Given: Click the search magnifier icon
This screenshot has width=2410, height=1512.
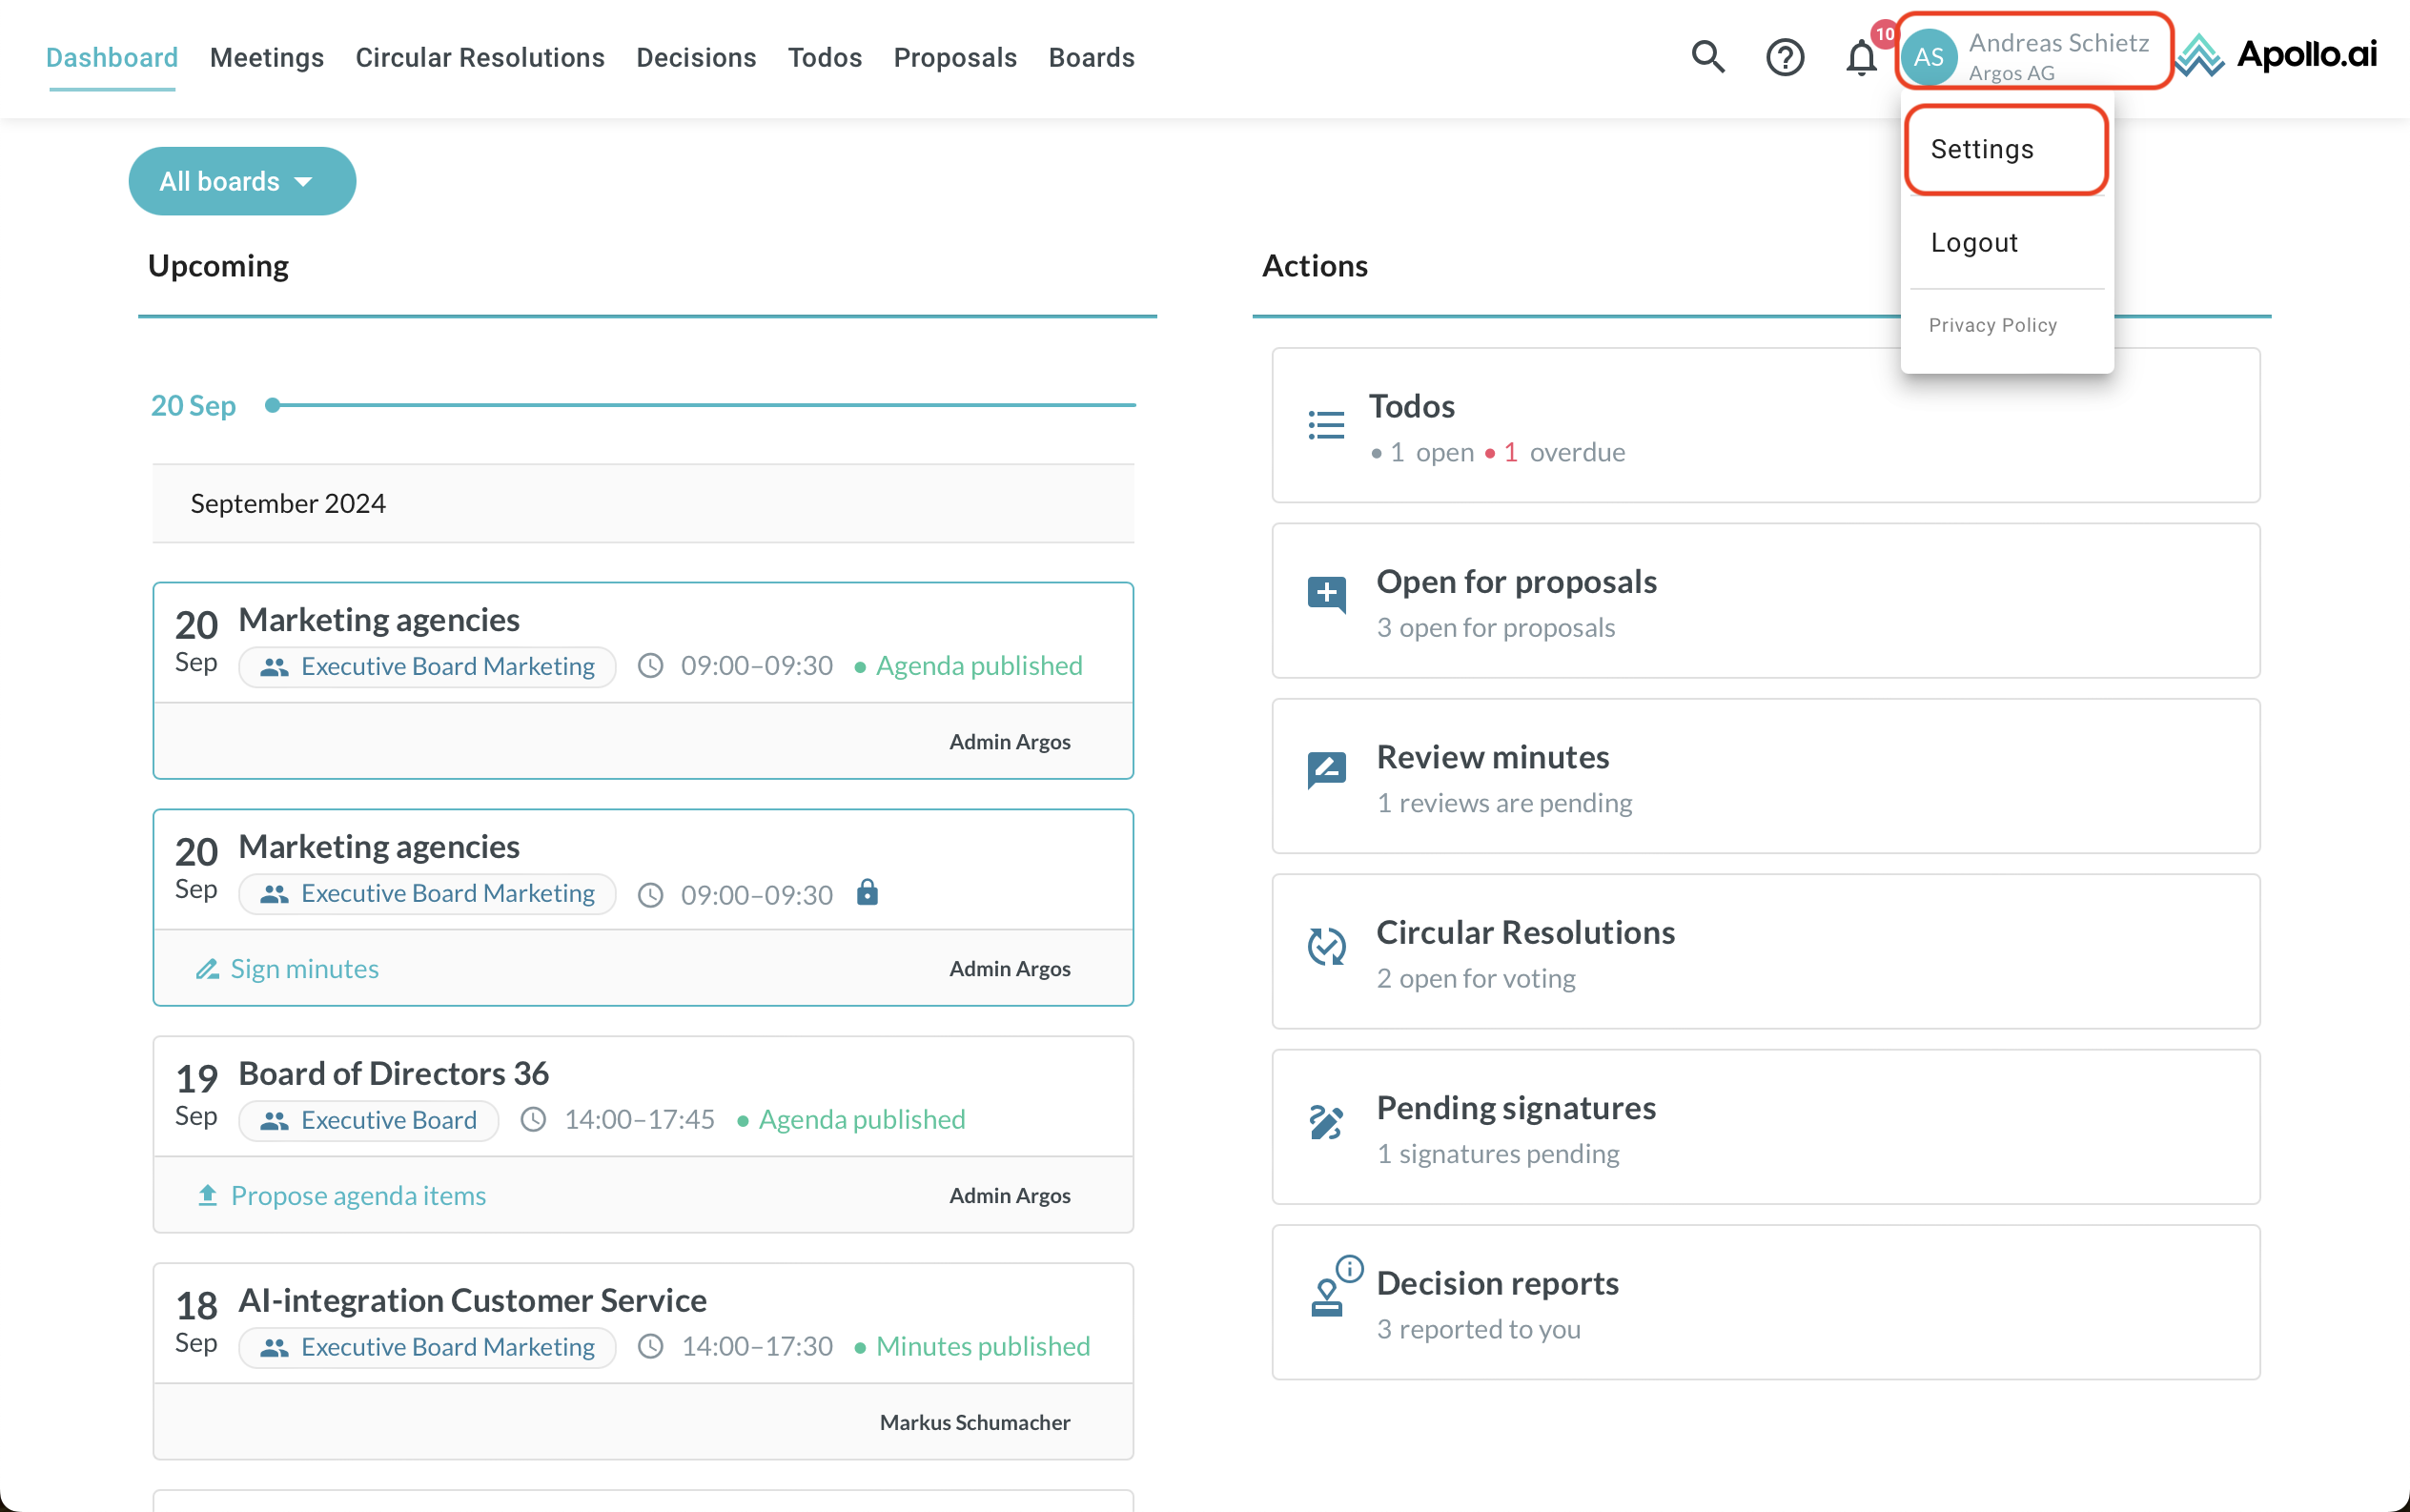Looking at the screenshot, I should click(x=1708, y=57).
